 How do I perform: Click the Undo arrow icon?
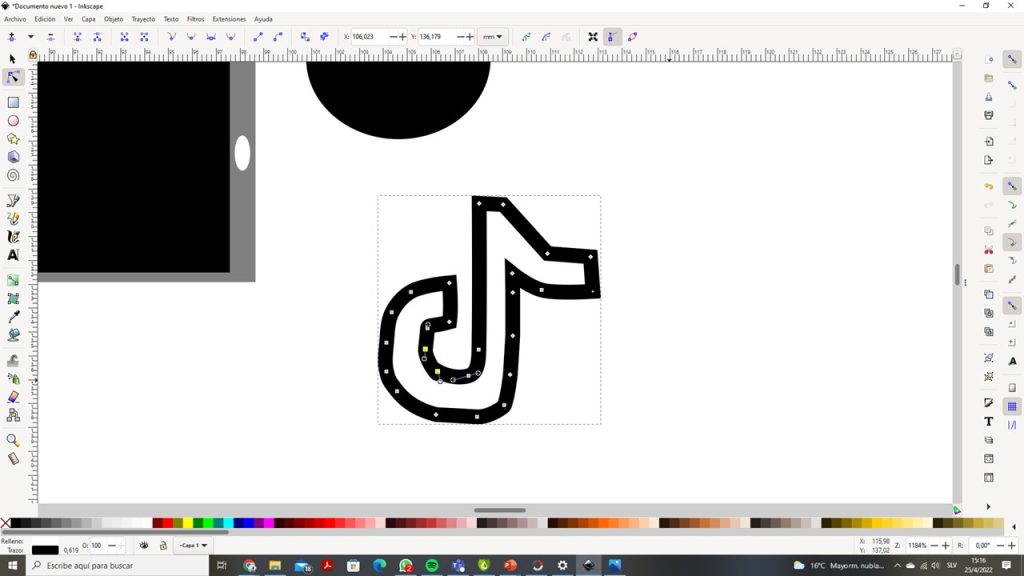click(x=989, y=186)
